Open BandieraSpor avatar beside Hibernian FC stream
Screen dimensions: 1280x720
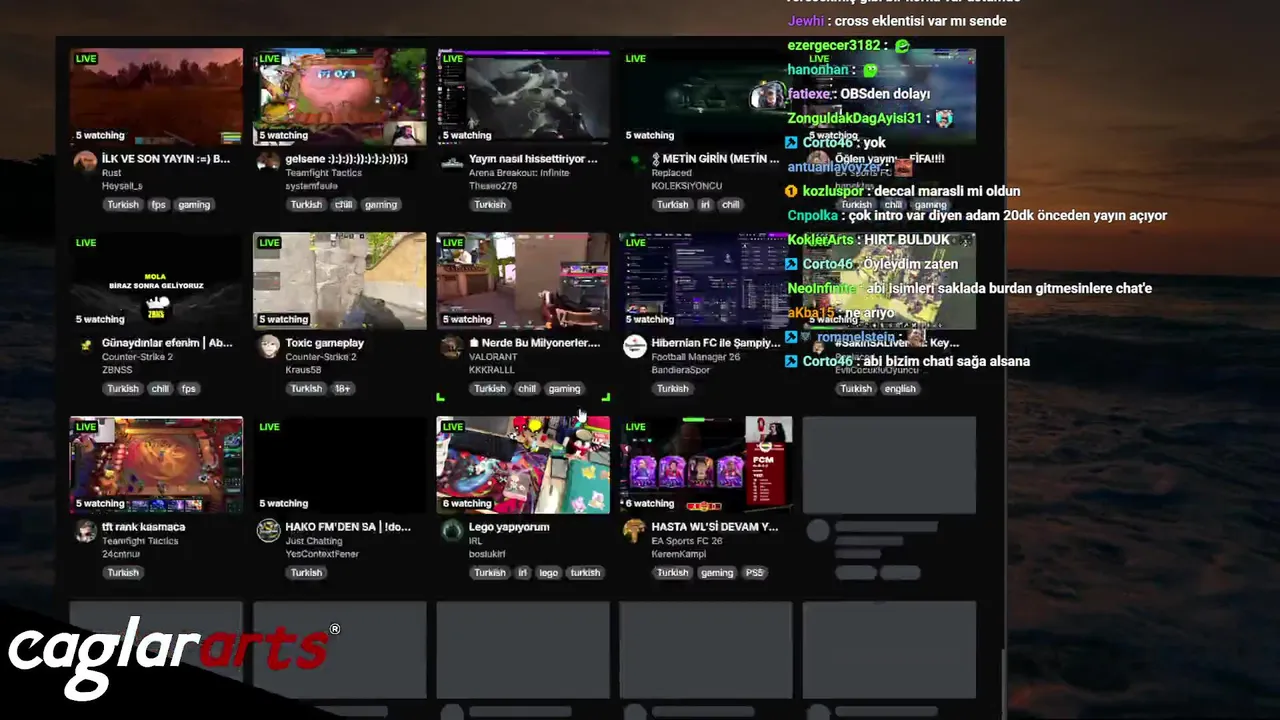coord(635,345)
